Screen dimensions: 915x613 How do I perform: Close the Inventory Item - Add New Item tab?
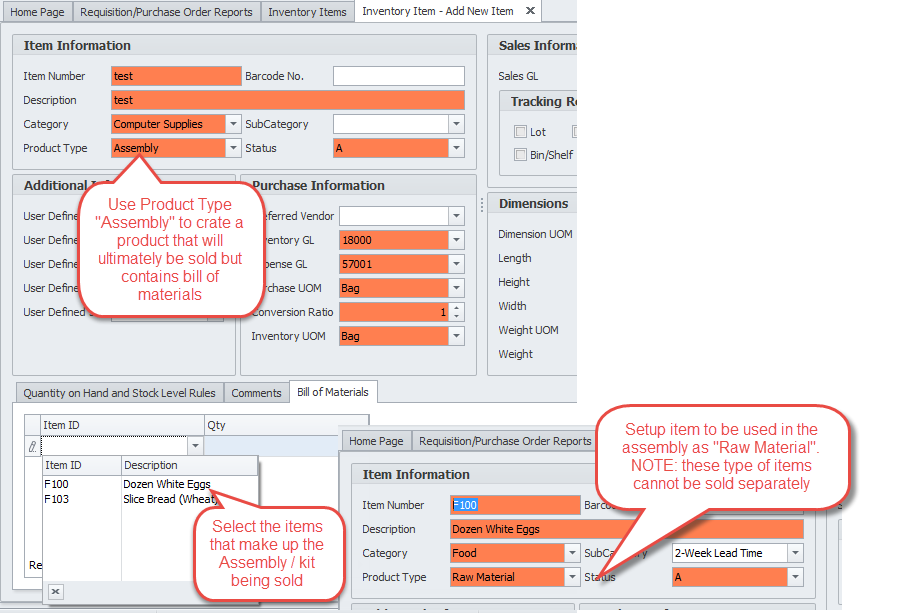point(530,11)
